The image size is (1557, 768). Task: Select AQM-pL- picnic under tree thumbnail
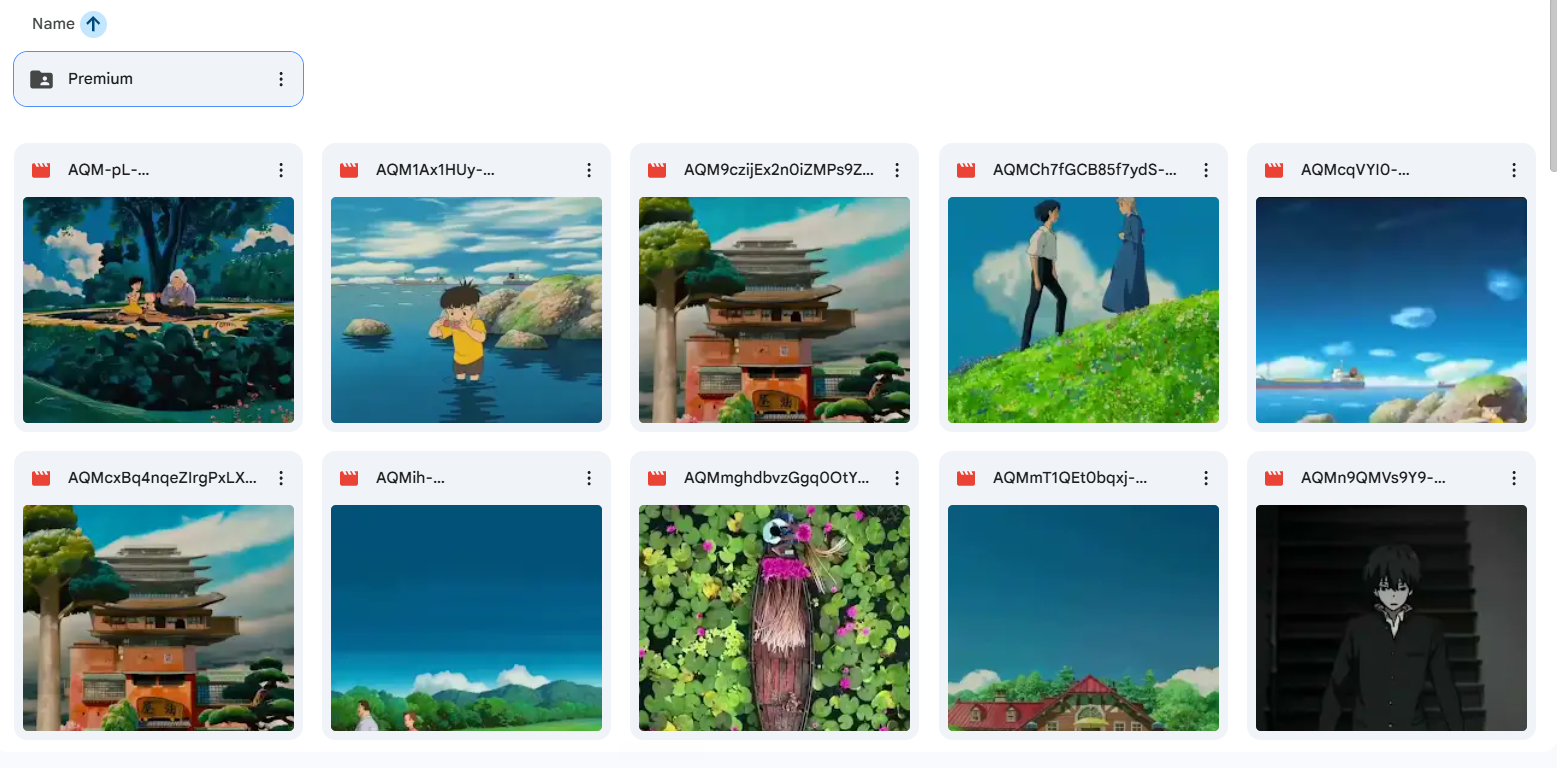[x=158, y=310]
